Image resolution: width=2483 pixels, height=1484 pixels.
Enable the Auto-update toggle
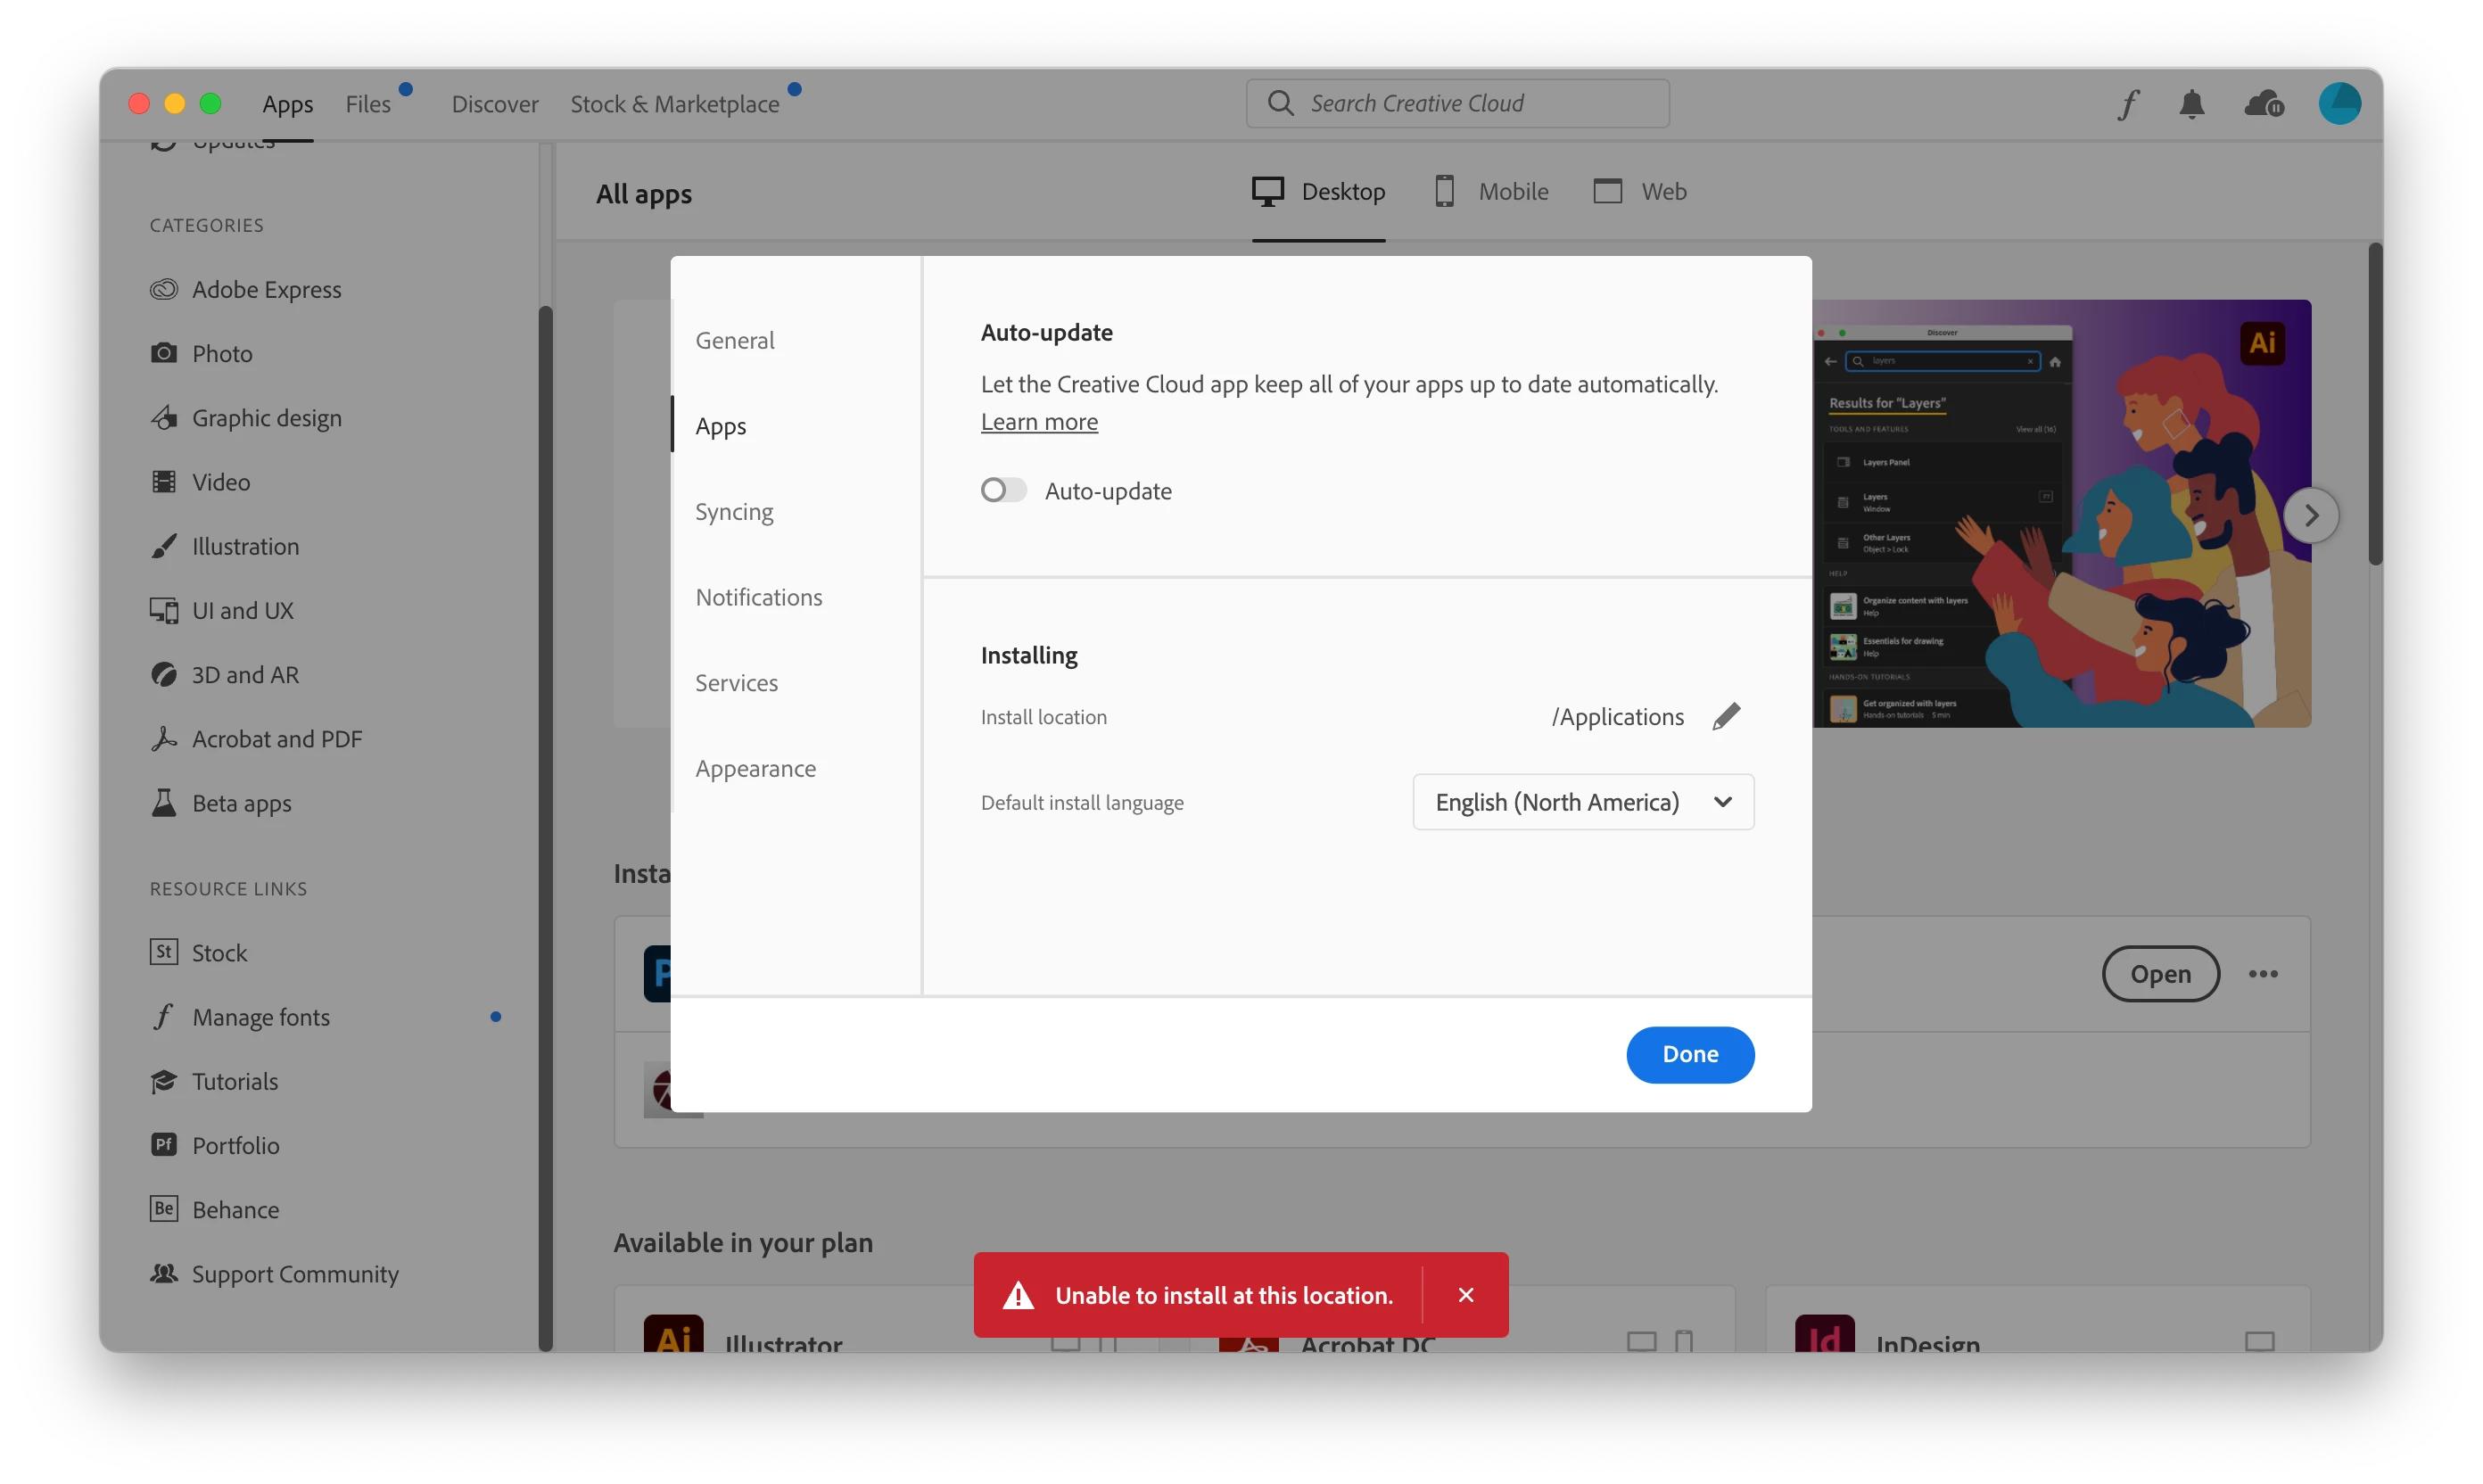click(1003, 490)
